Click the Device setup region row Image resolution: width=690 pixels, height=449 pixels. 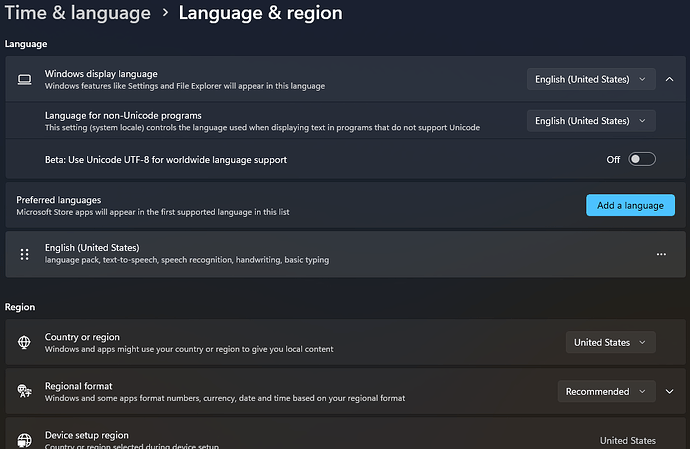point(300,440)
